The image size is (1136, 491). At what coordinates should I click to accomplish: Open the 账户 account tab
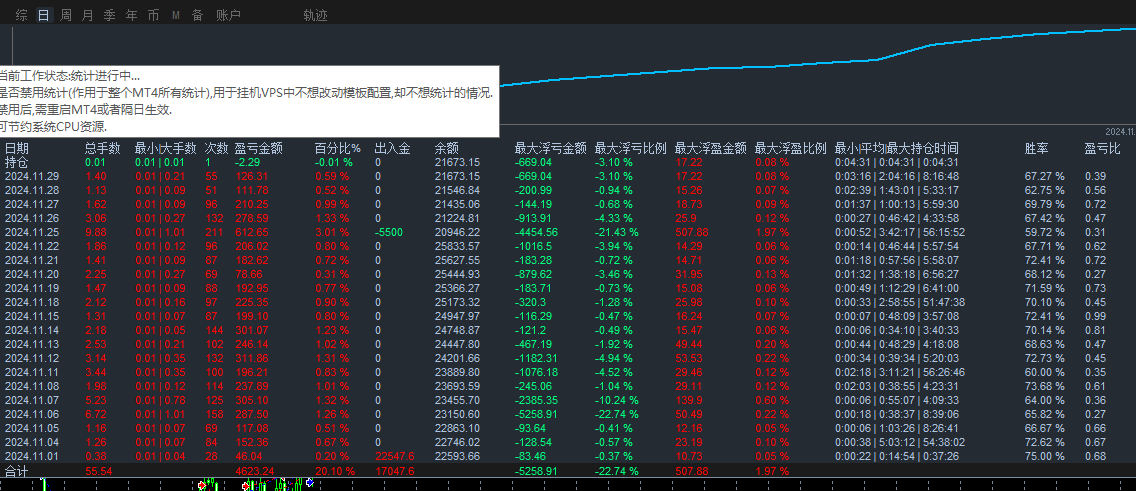228,15
